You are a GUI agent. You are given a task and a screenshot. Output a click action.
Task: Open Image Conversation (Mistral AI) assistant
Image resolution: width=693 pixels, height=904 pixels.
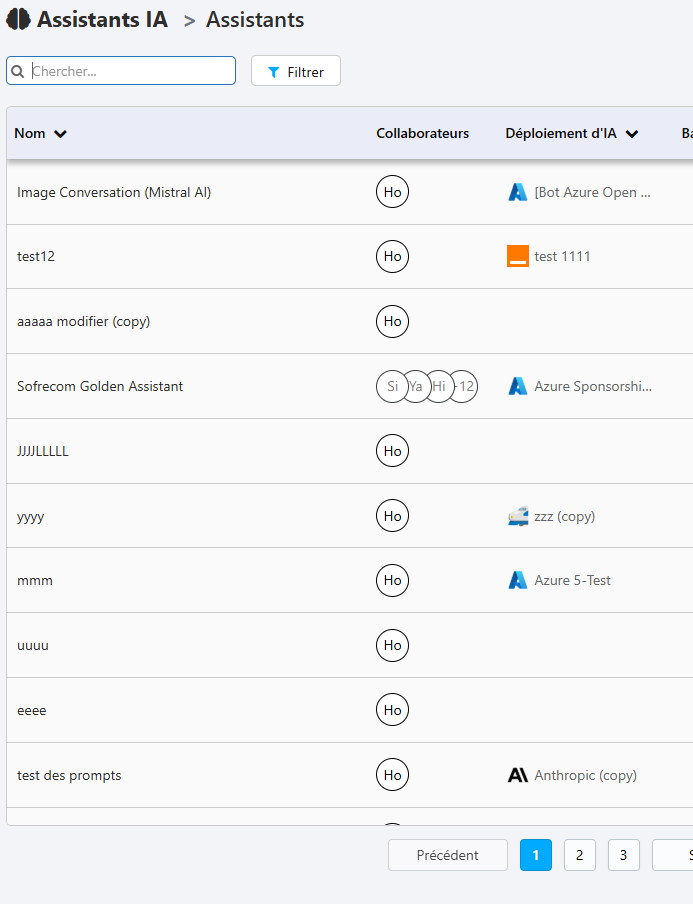(114, 192)
